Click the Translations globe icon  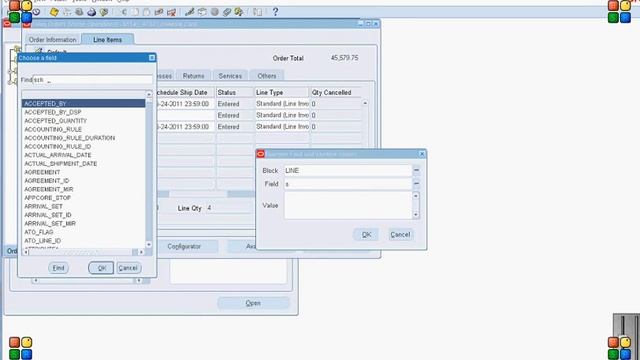[x=215, y=12]
